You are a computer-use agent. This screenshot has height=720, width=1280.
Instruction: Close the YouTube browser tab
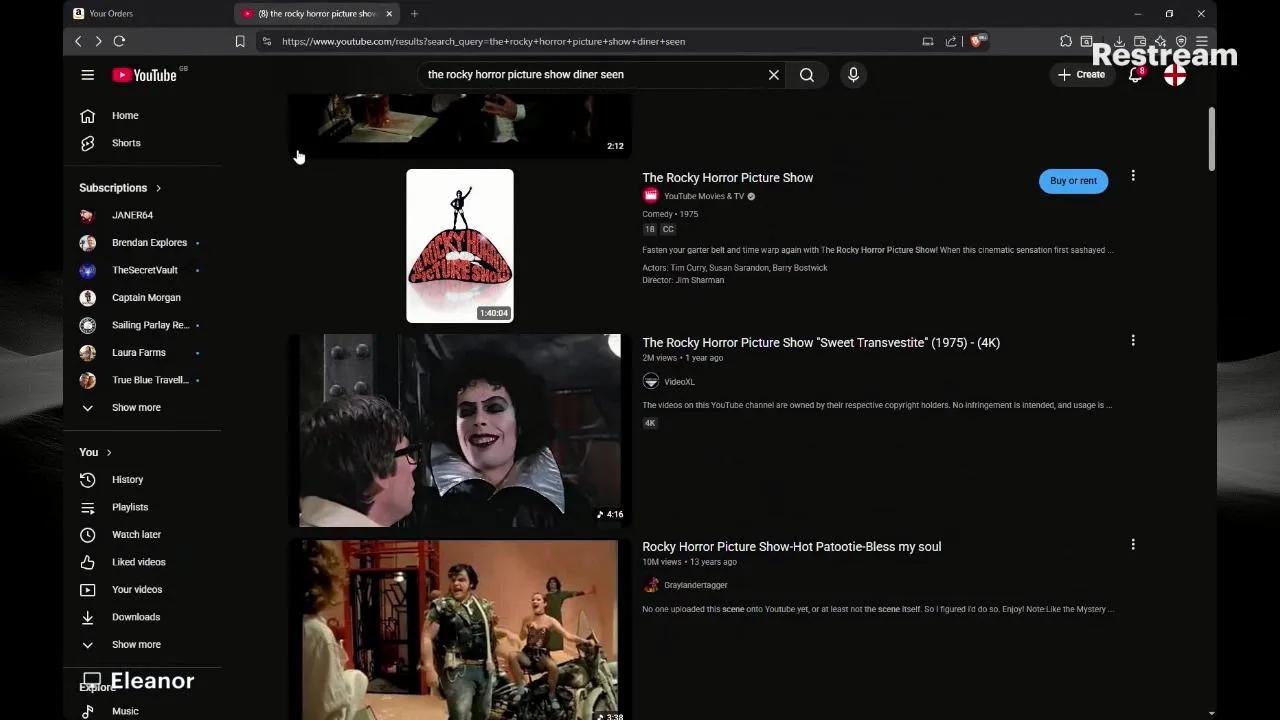pyautogui.click(x=390, y=14)
